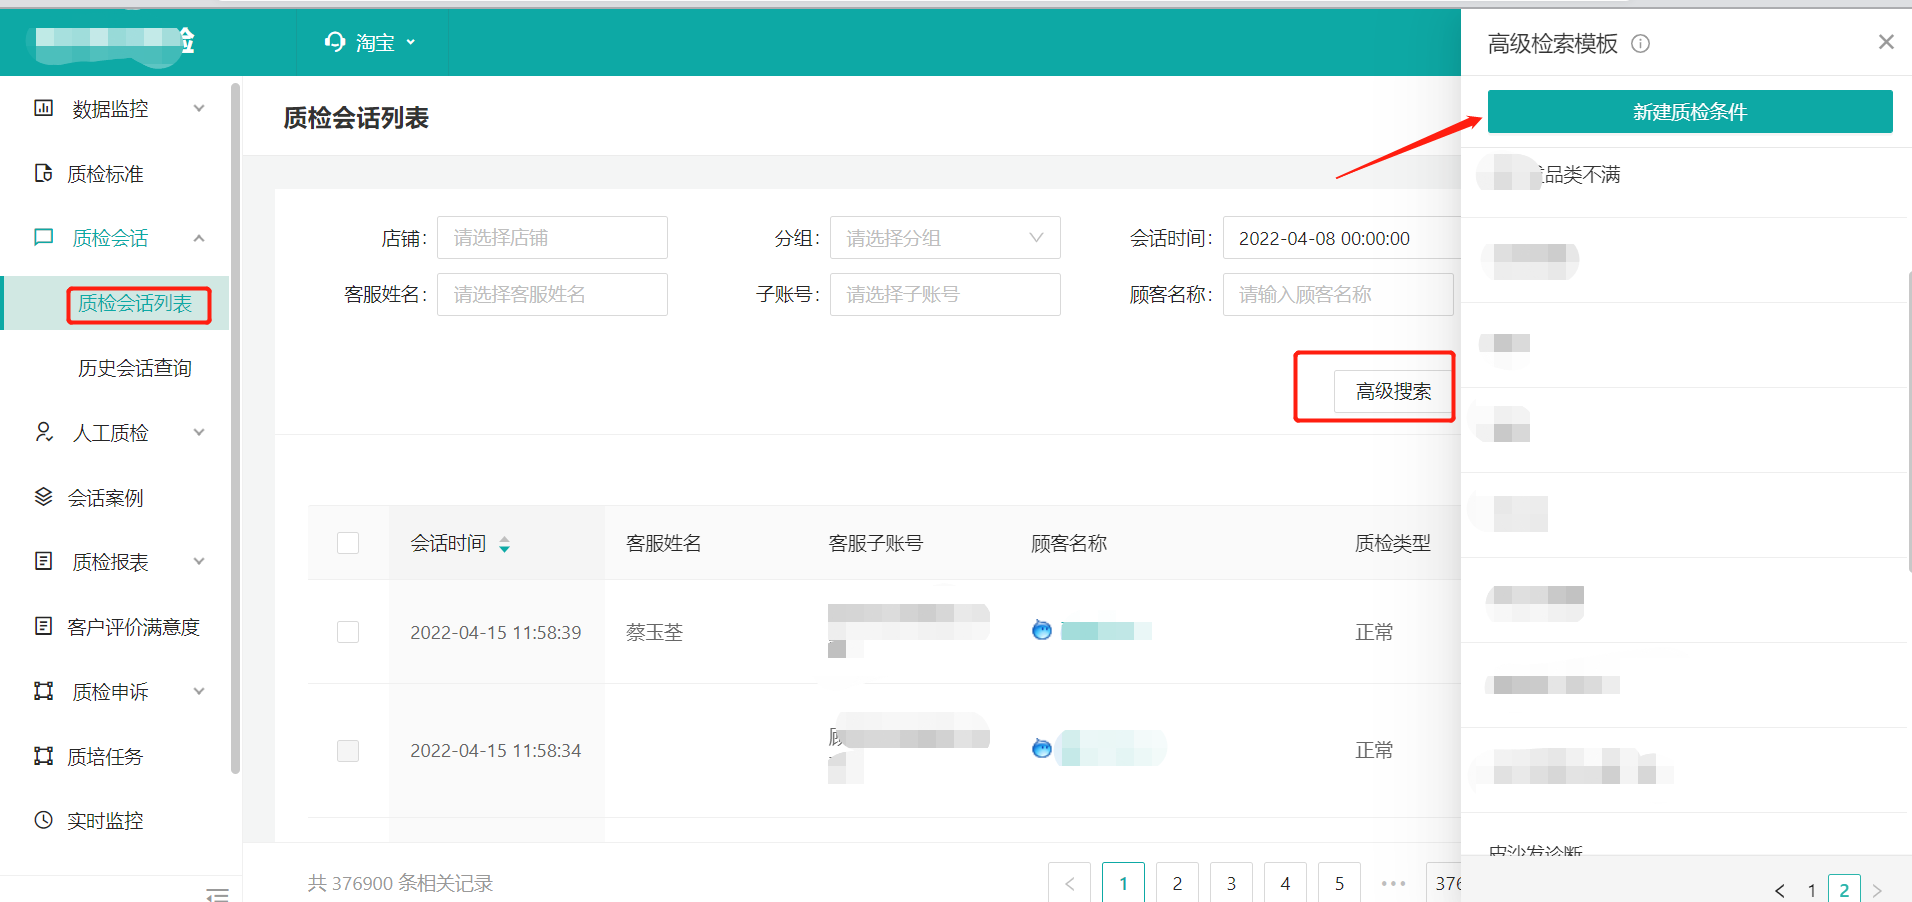
Task: Expand the 数据监控 menu chevron
Action: point(199,108)
